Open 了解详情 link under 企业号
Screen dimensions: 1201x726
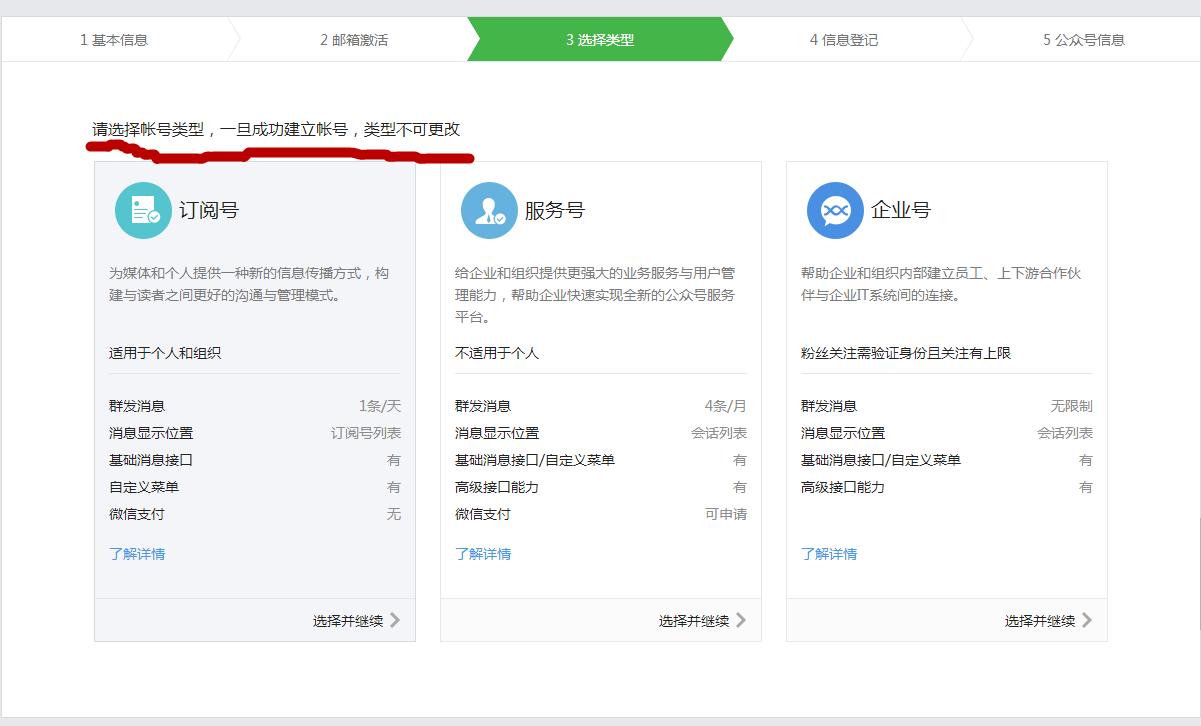click(x=831, y=553)
